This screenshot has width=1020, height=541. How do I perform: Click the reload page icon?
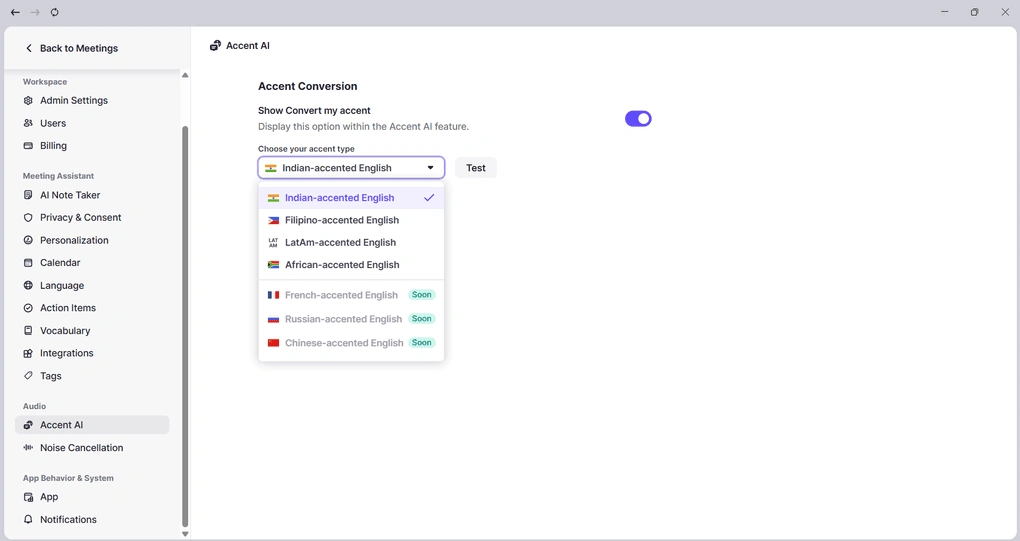coord(55,12)
